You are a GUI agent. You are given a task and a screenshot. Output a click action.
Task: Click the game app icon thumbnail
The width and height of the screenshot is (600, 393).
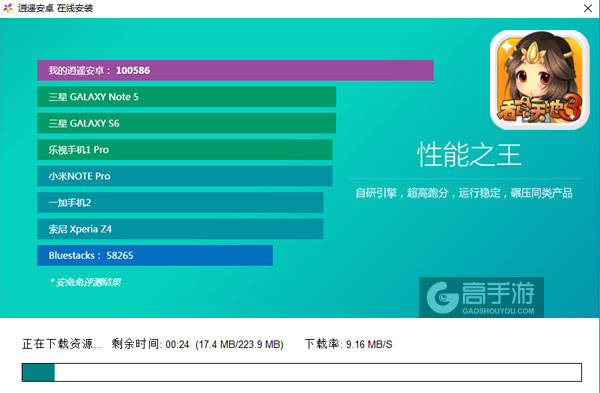[540, 80]
